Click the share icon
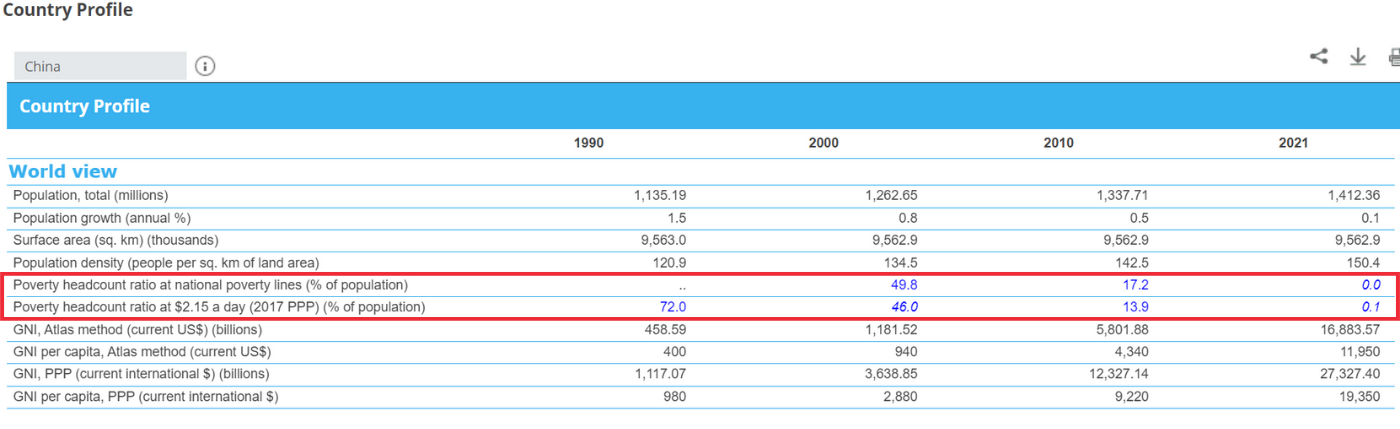The height and width of the screenshot is (429, 1400). [x=1319, y=57]
